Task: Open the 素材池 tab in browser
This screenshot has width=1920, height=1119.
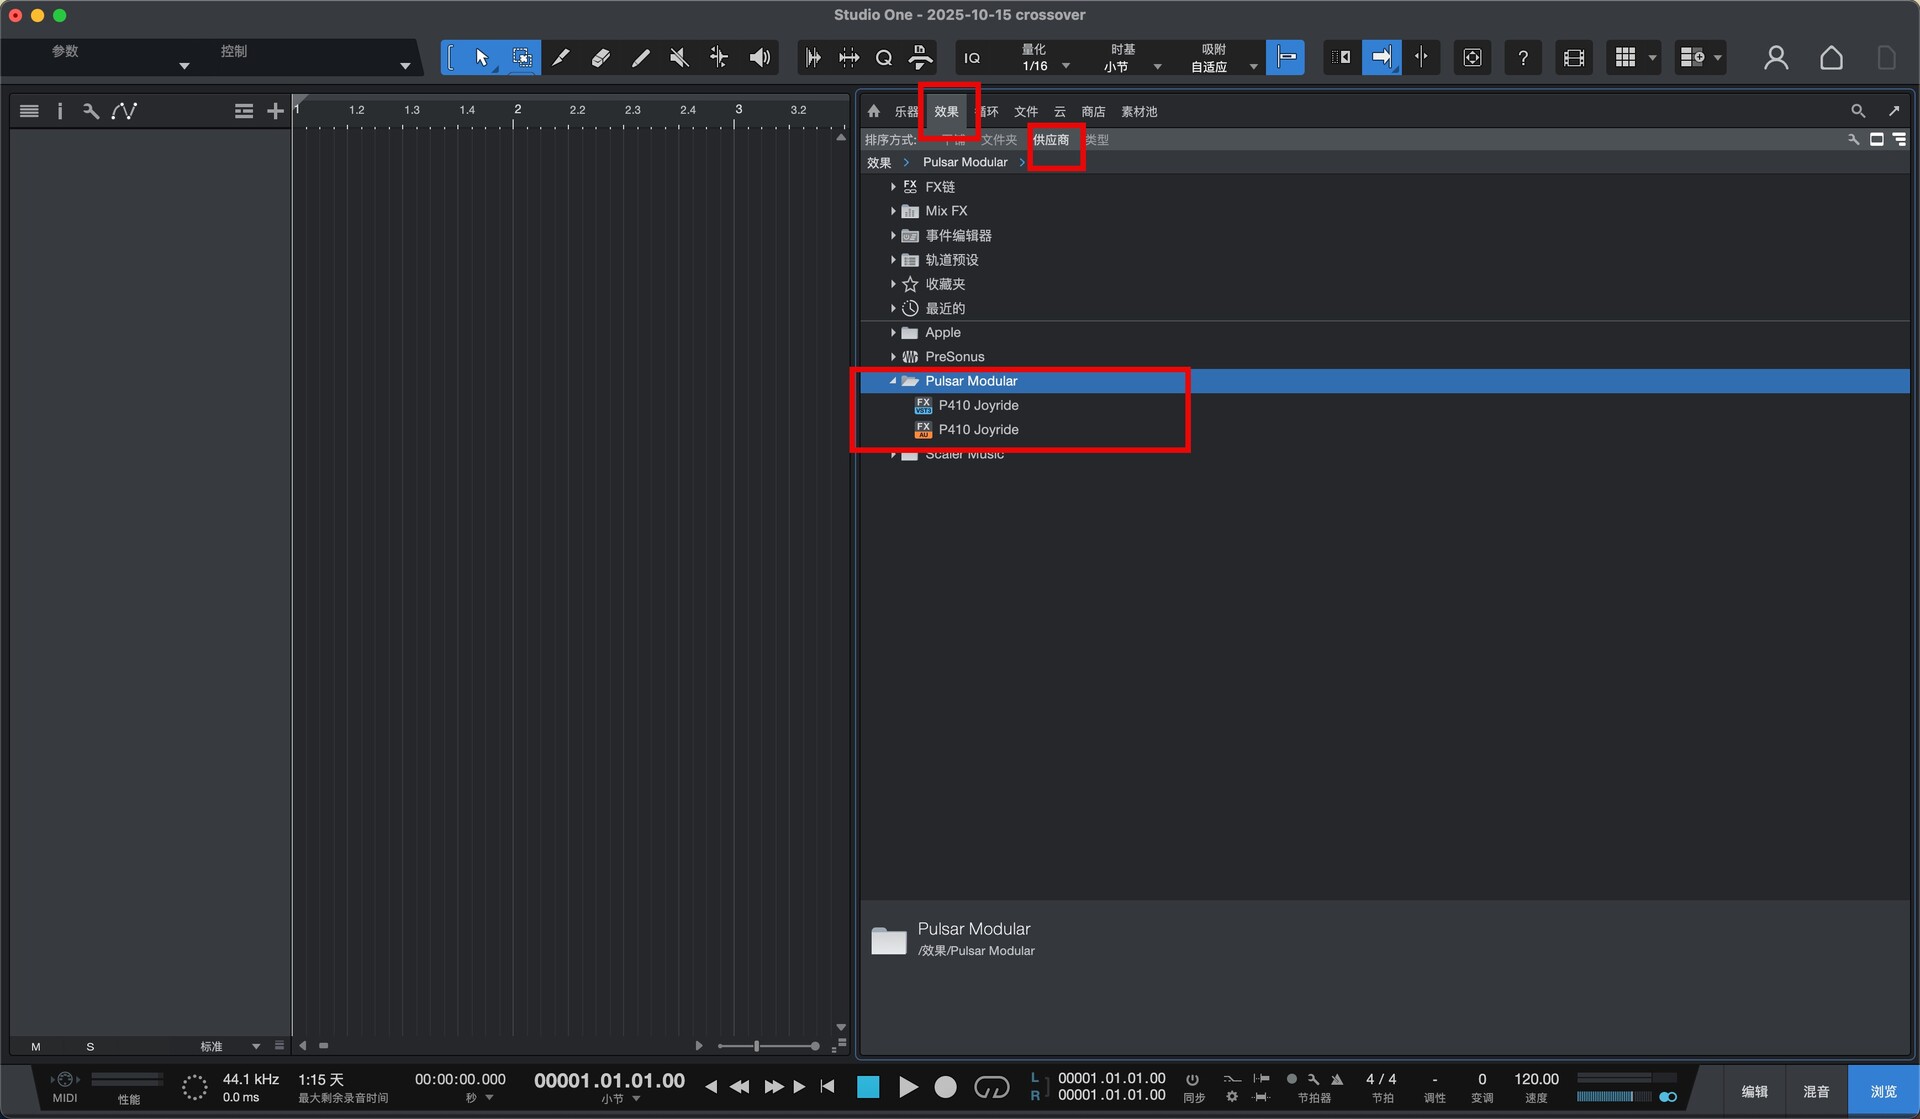Action: [x=1138, y=112]
